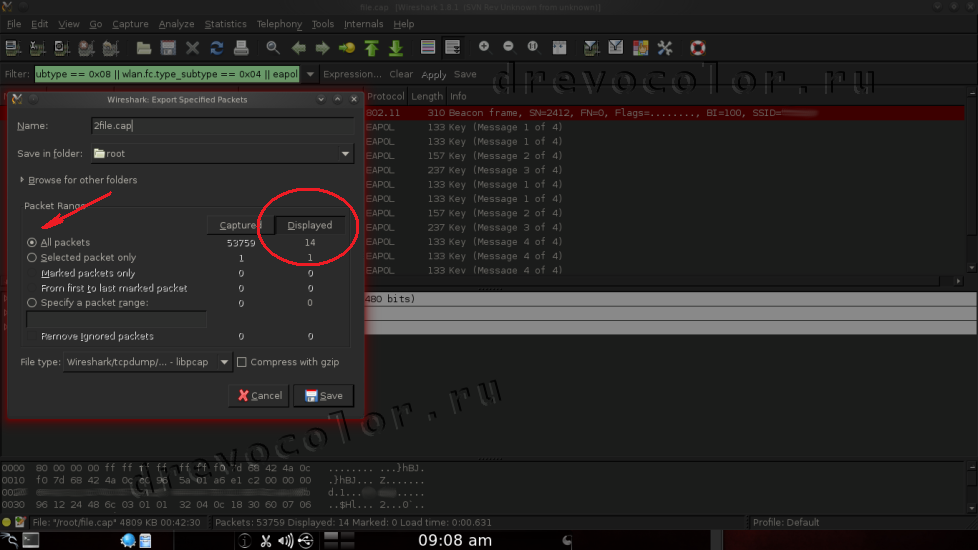Jump to first packet icon
978x550 pixels.
pos(372,47)
